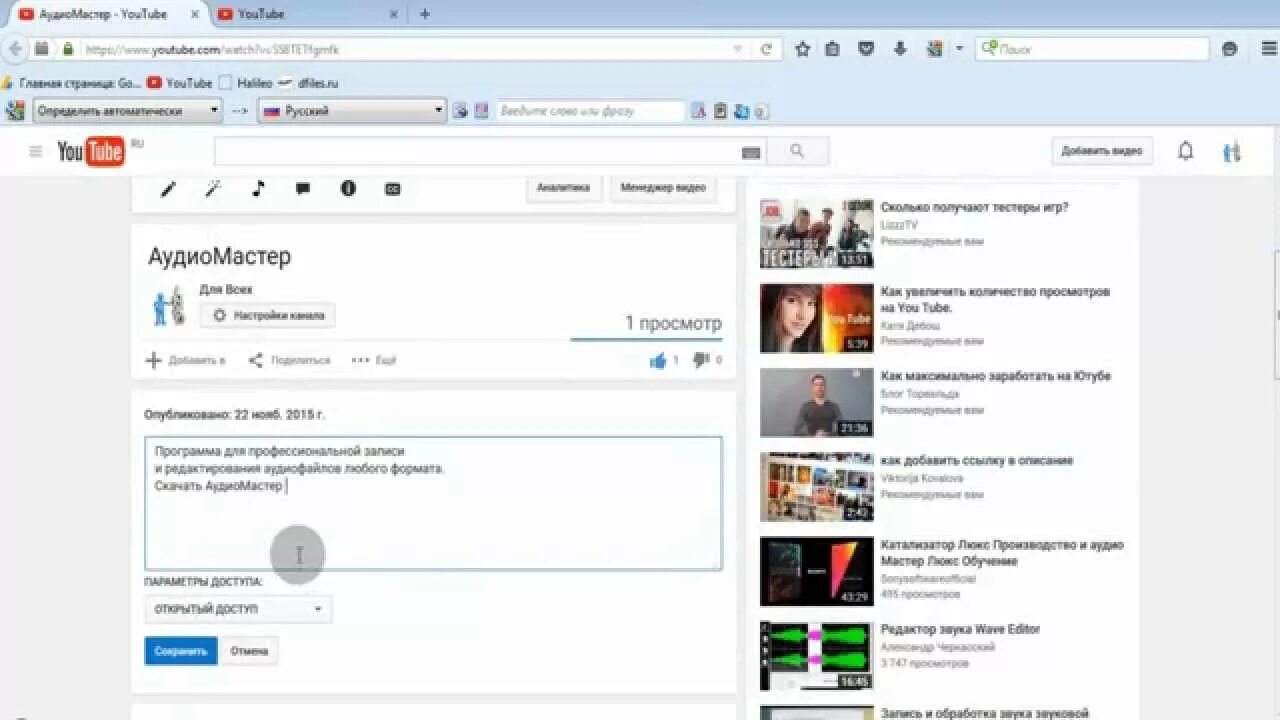The width and height of the screenshot is (1280, 720).
Task: Click thumbnail with 21:36 duration
Action: pos(816,403)
